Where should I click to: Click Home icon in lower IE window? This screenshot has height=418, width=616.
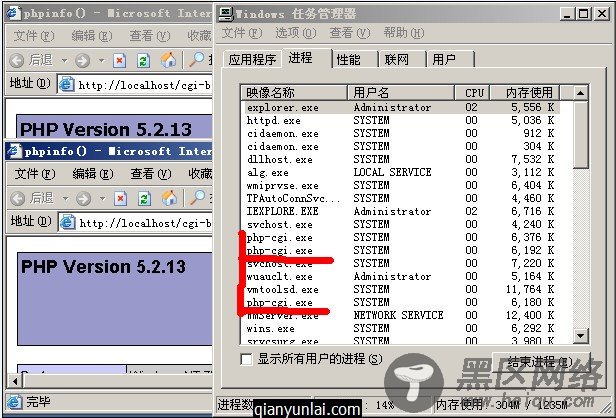[x=169, y=198]
